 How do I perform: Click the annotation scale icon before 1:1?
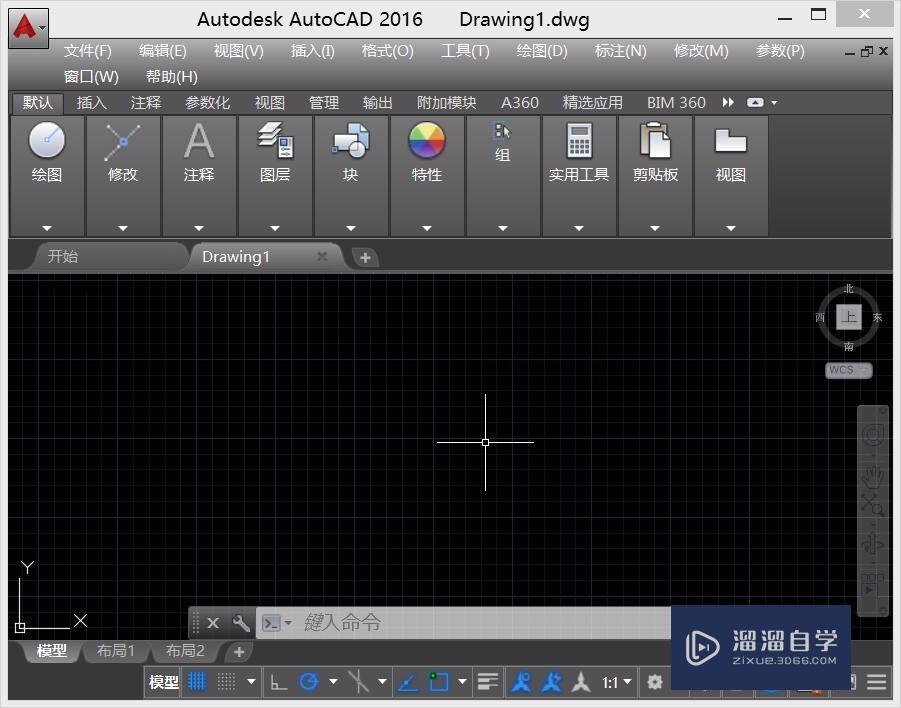coord(581,682)
